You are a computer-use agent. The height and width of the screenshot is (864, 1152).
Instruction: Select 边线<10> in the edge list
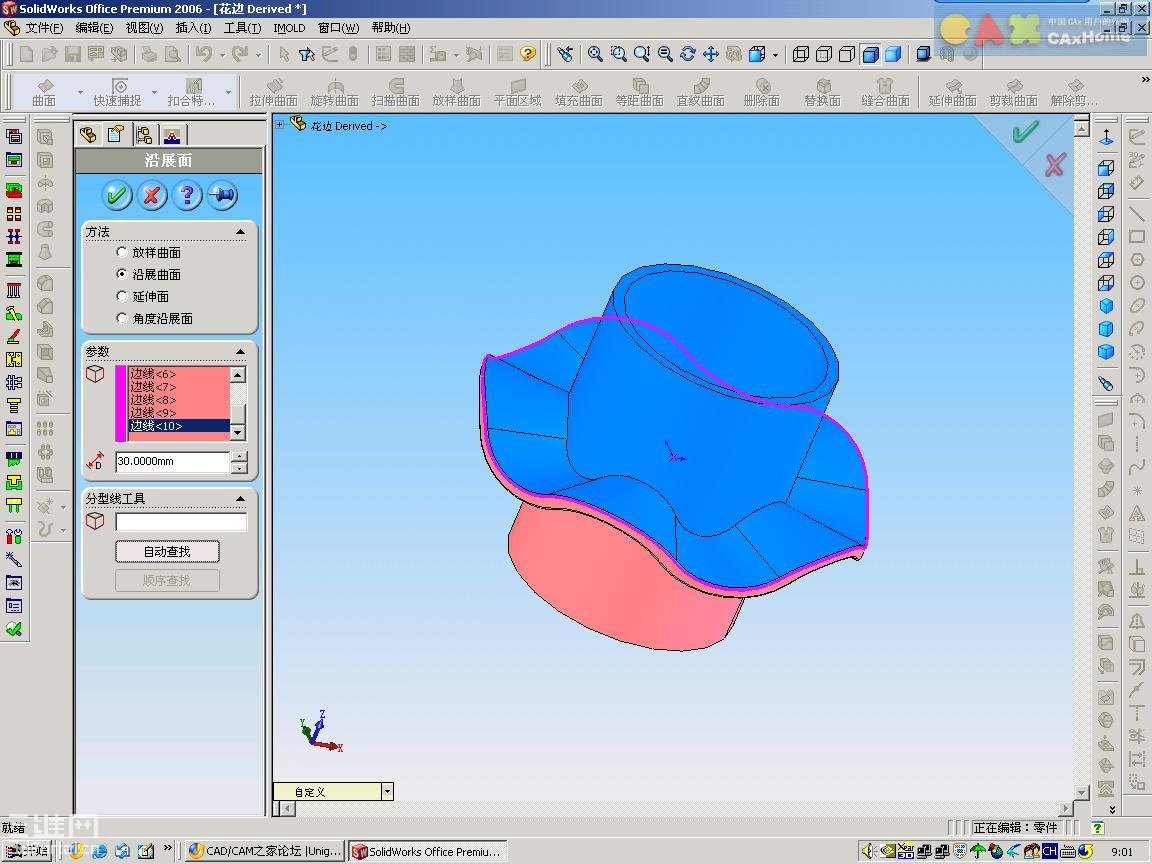click(x=179, y=426)
